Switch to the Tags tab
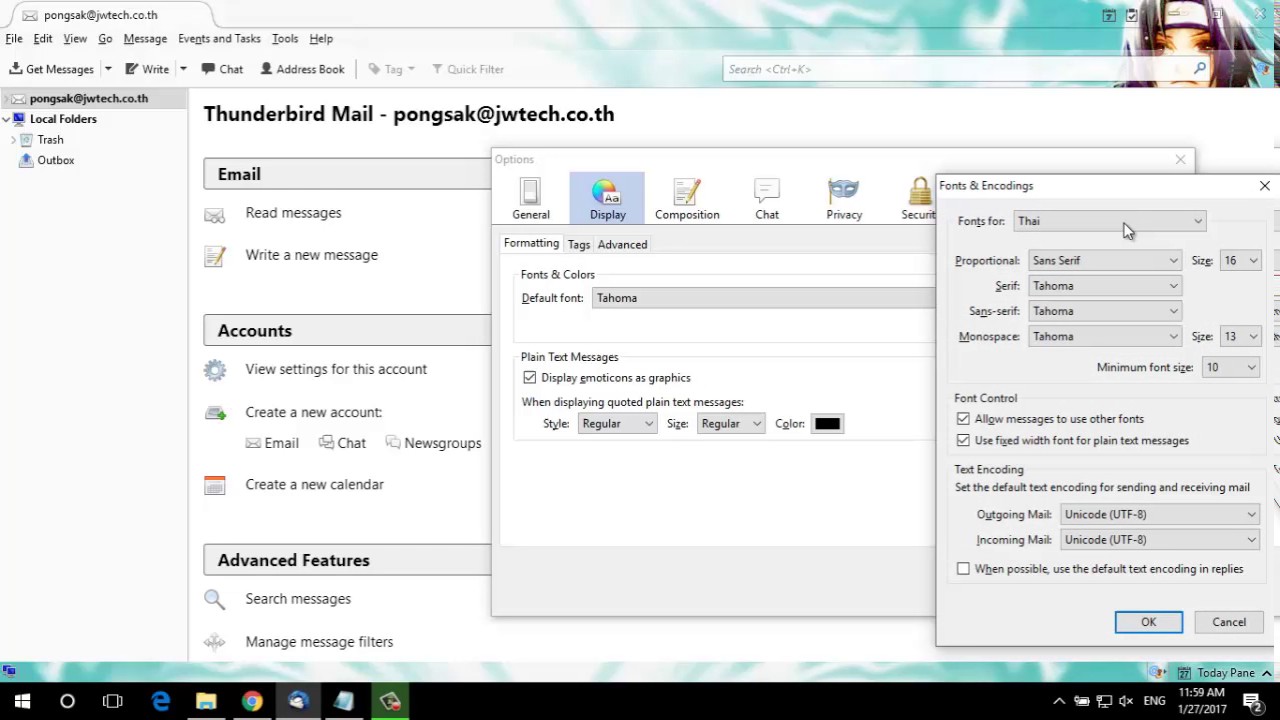Screen dimensions: 1280x720 [x=579, y=244]
